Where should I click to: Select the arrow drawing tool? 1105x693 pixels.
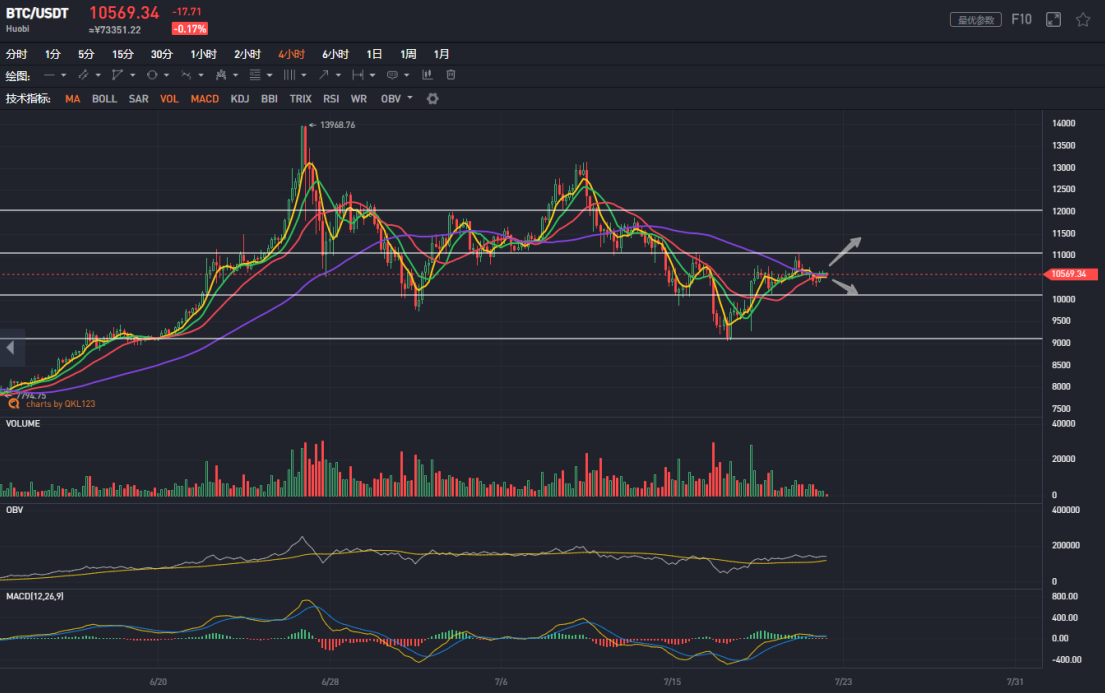323,75
